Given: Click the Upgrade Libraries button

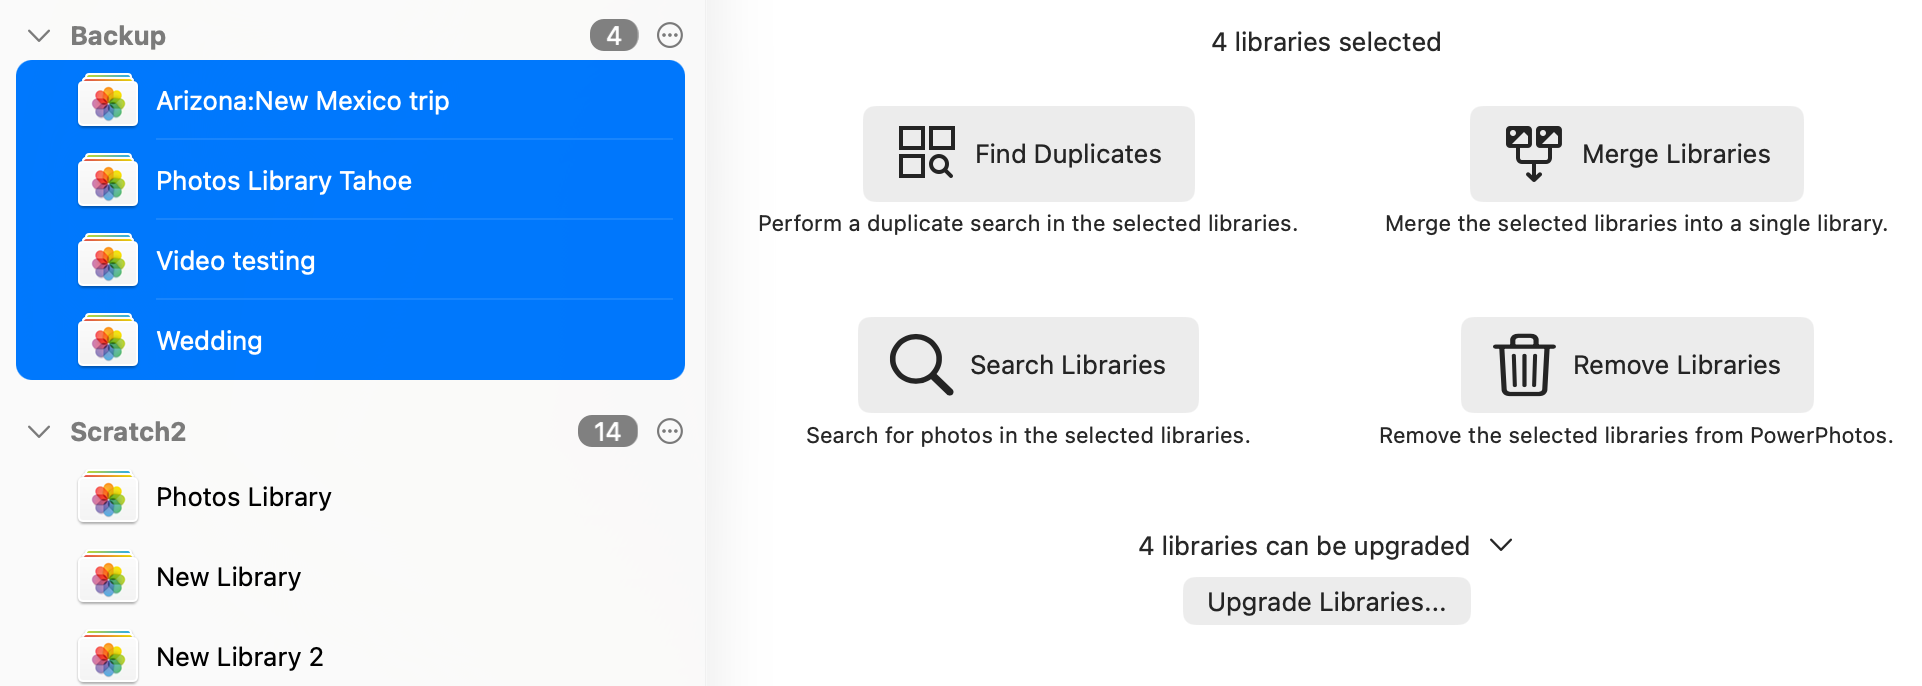Looking at the screenshot, I should [x=1326, y=601].
